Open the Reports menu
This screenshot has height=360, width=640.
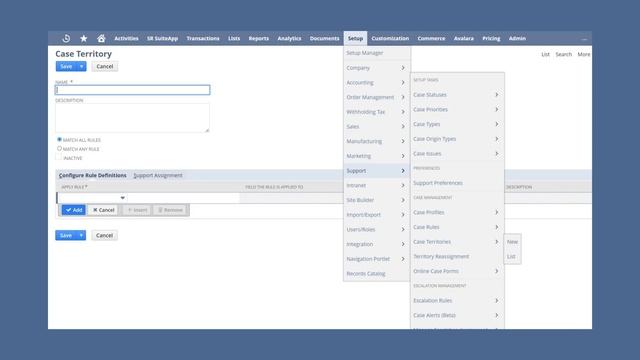pyautogui.click(x=259, y=38)
